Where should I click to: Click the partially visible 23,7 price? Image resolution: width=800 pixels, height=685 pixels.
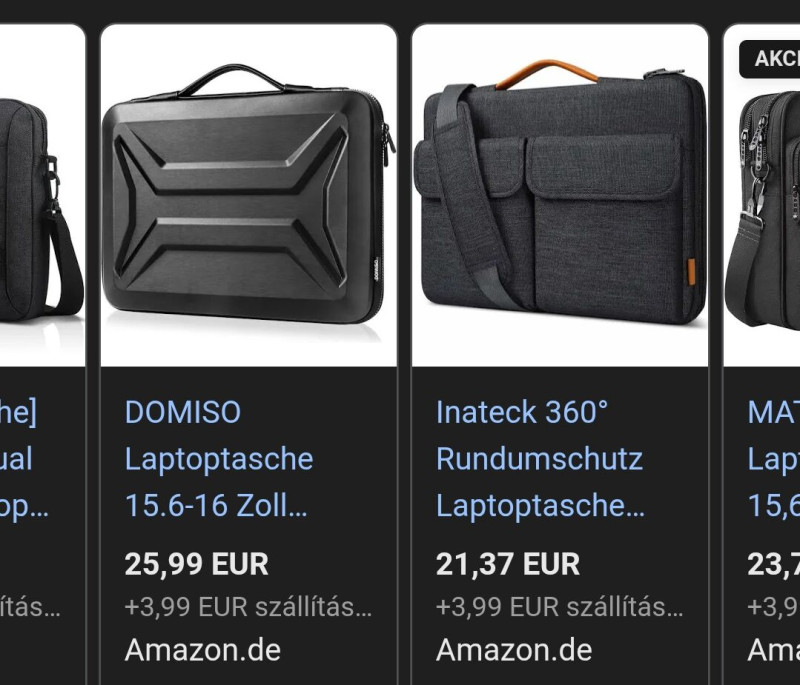[x=773, y=564]
